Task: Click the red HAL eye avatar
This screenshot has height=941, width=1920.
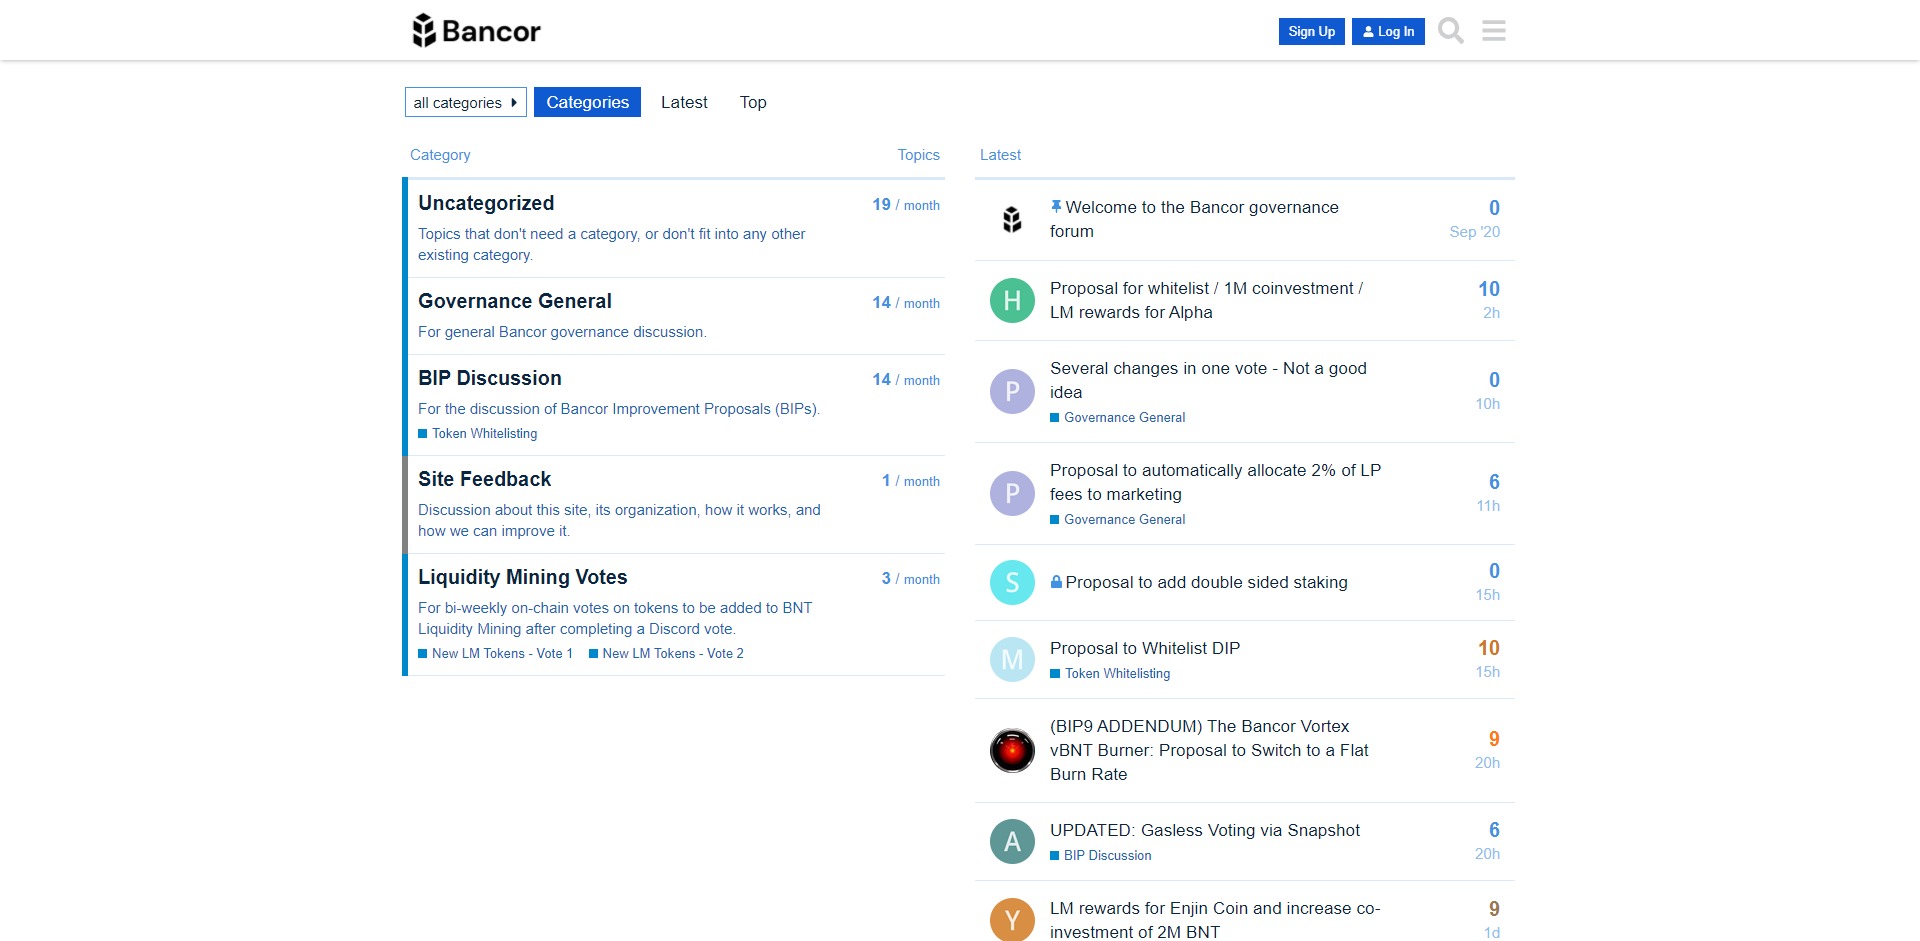Action: coord(1012,750)
